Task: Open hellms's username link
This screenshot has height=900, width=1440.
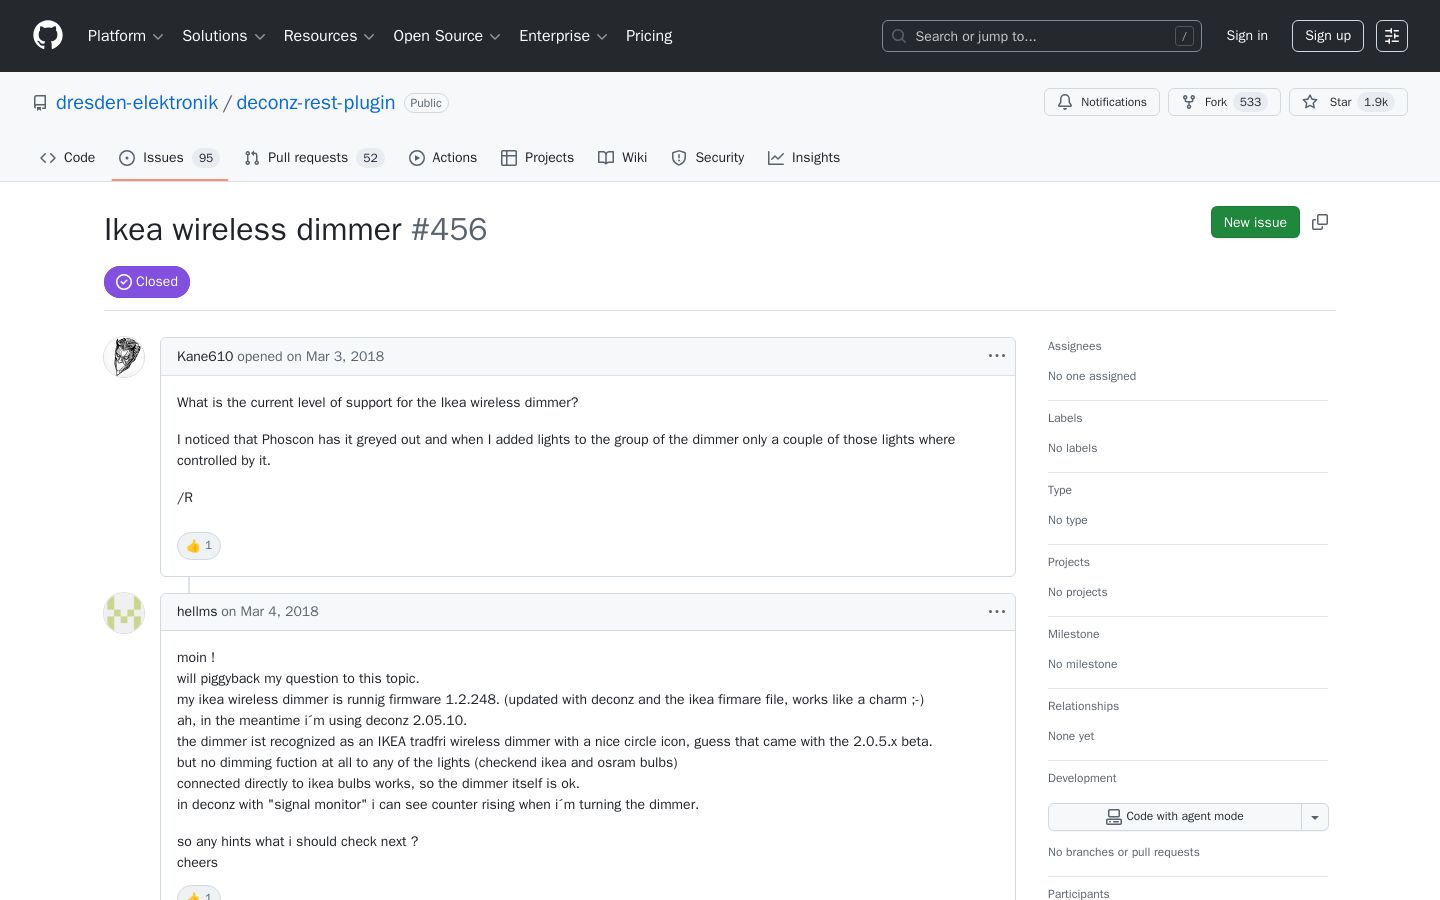Action: (197, 611)
